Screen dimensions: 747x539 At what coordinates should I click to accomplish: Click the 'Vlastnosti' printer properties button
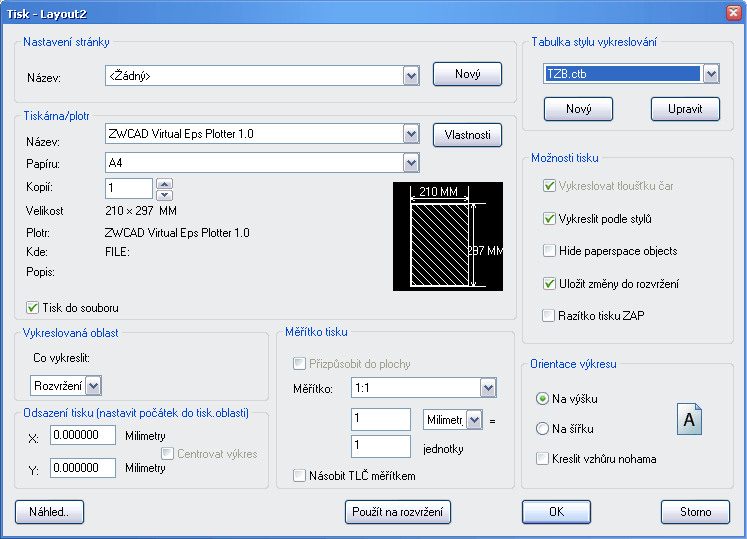(467, 135)
